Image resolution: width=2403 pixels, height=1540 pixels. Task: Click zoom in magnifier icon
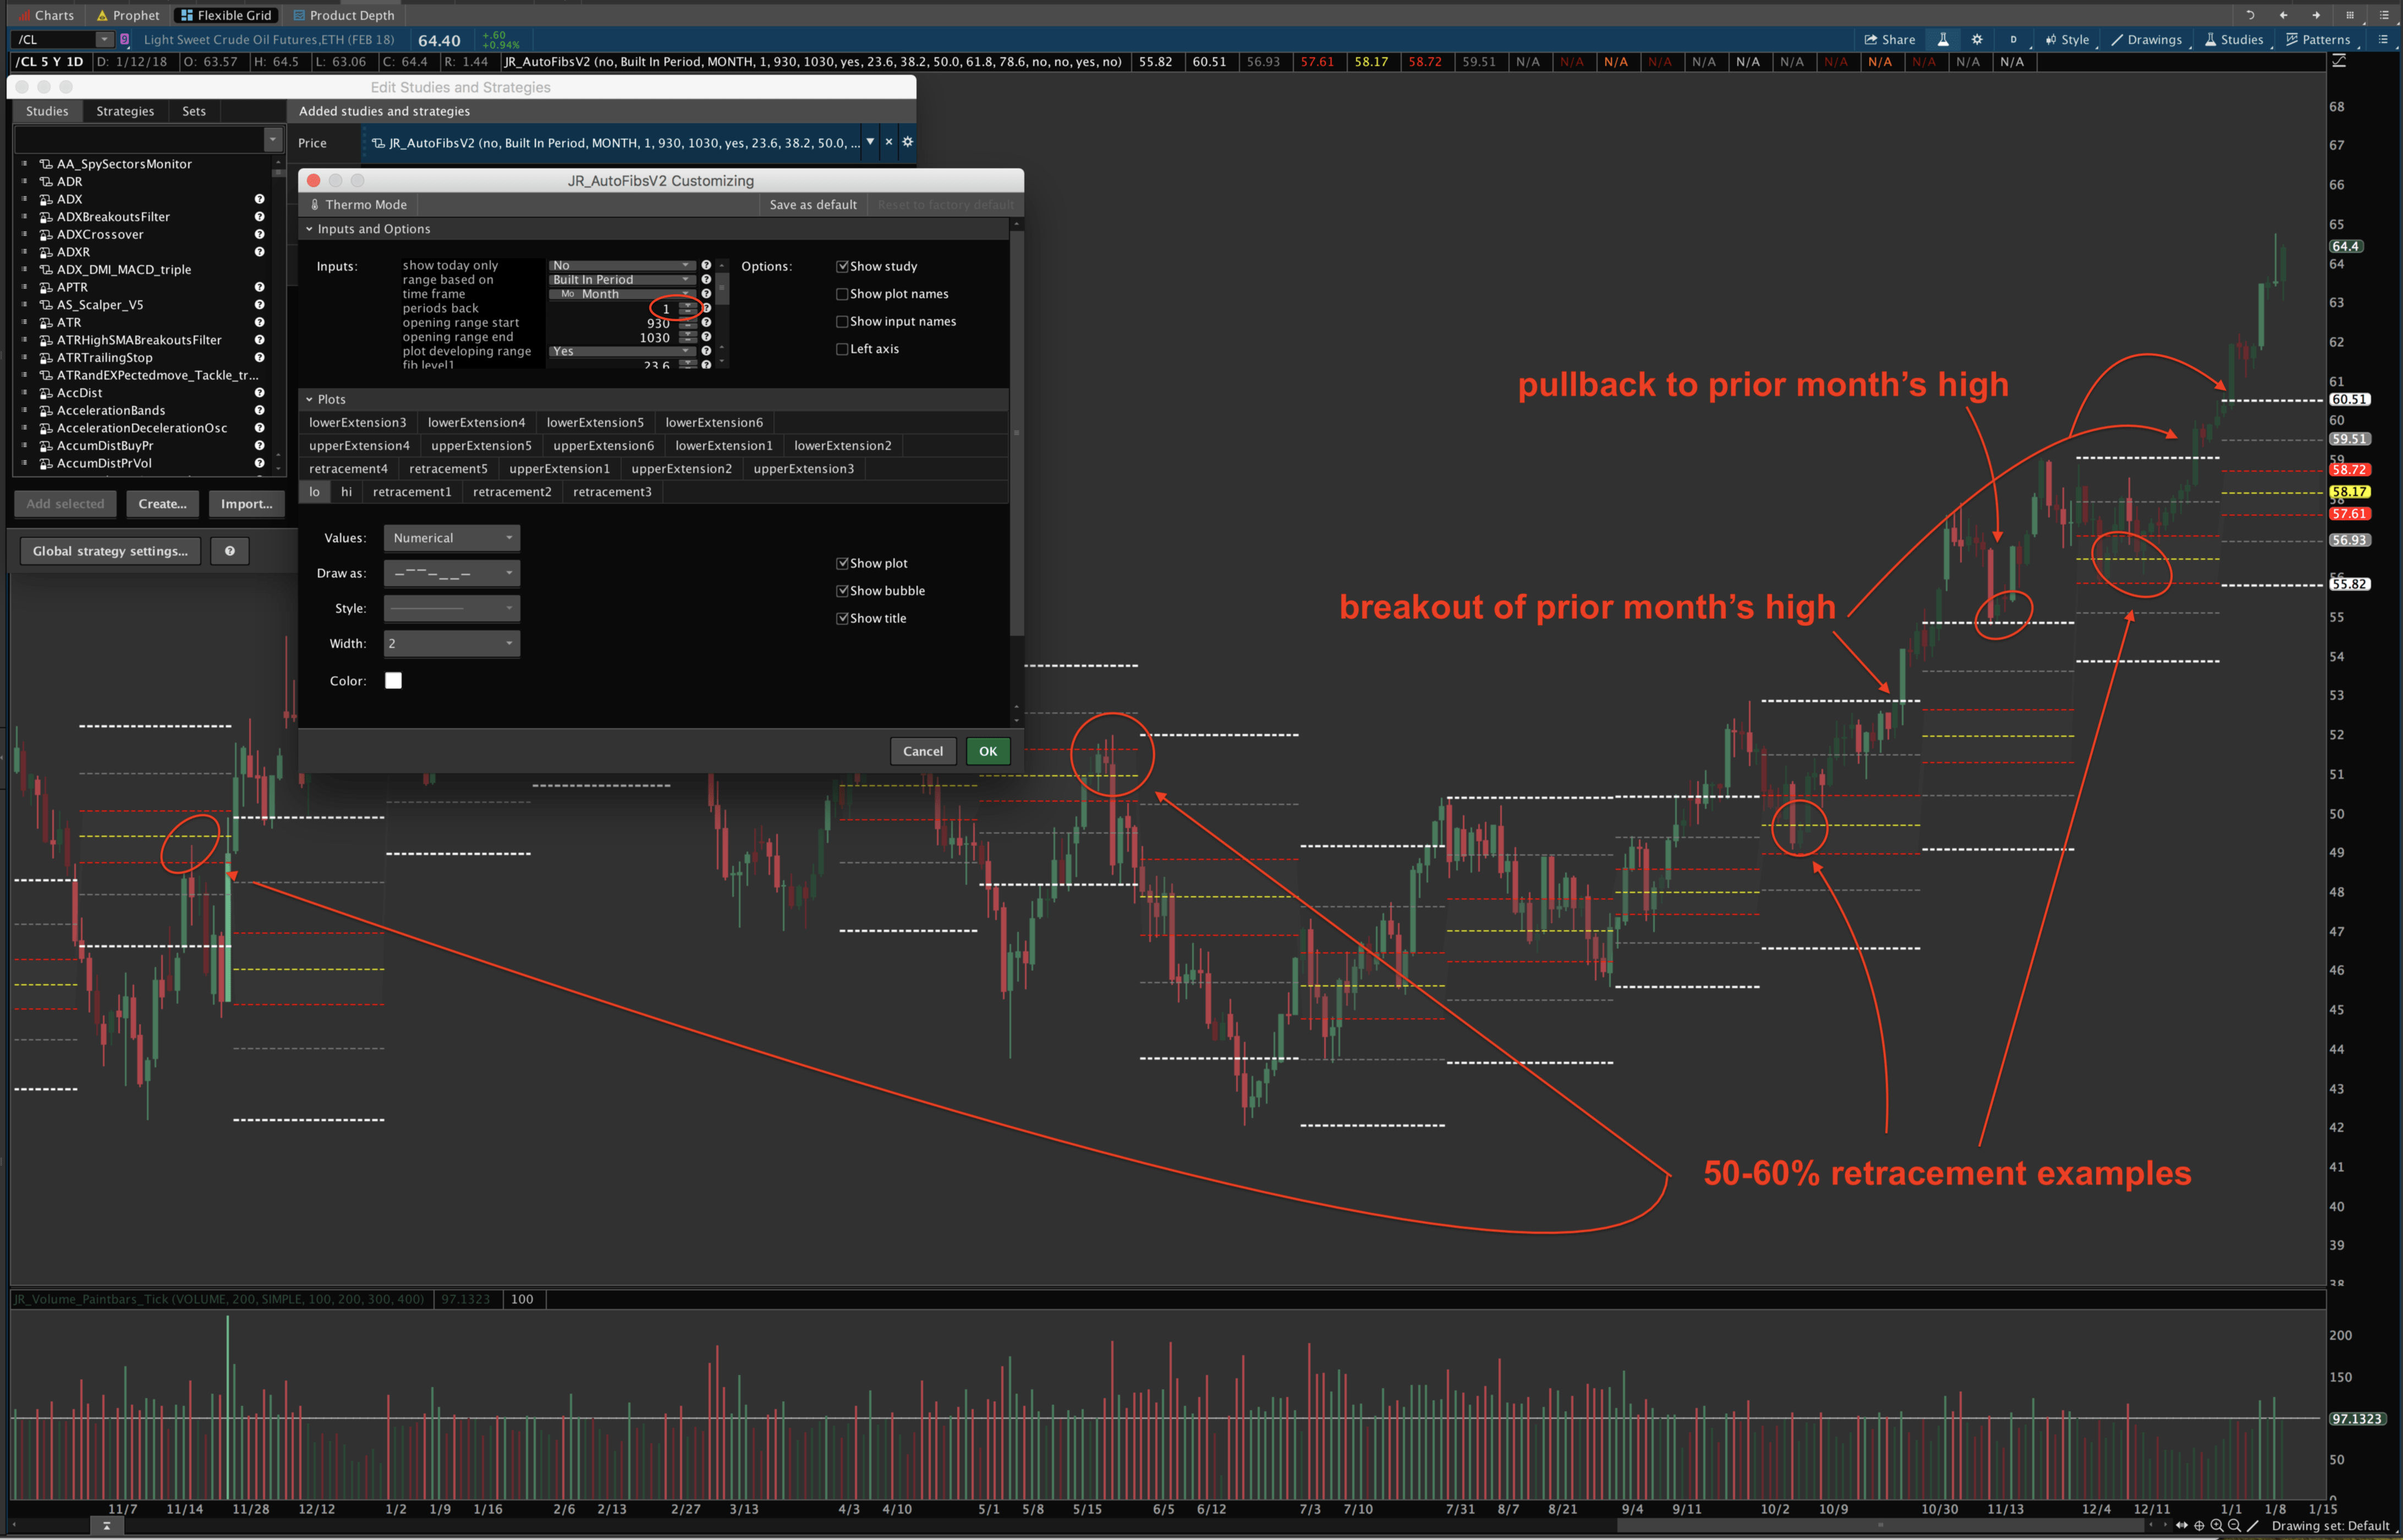2216,1525
